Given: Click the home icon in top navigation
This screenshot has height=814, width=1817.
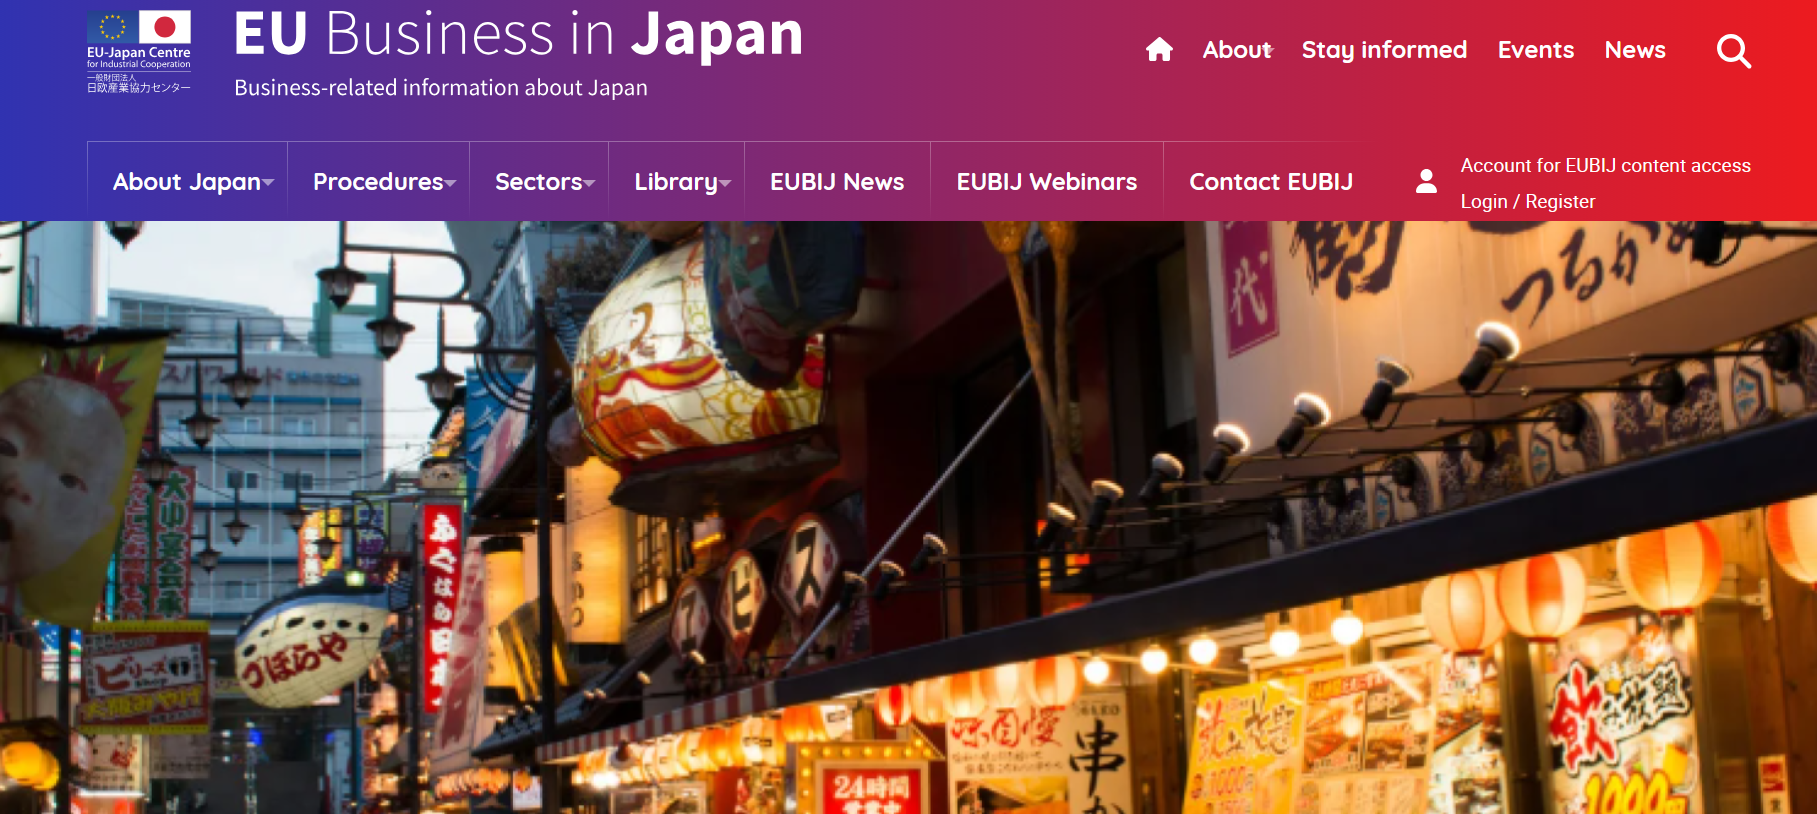Looking at the screenshot, I should coord(1159,50).
